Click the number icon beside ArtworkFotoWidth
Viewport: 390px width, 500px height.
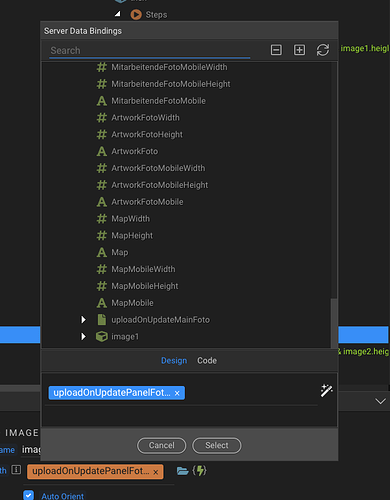pyautogui.click(x=102, y=118)
